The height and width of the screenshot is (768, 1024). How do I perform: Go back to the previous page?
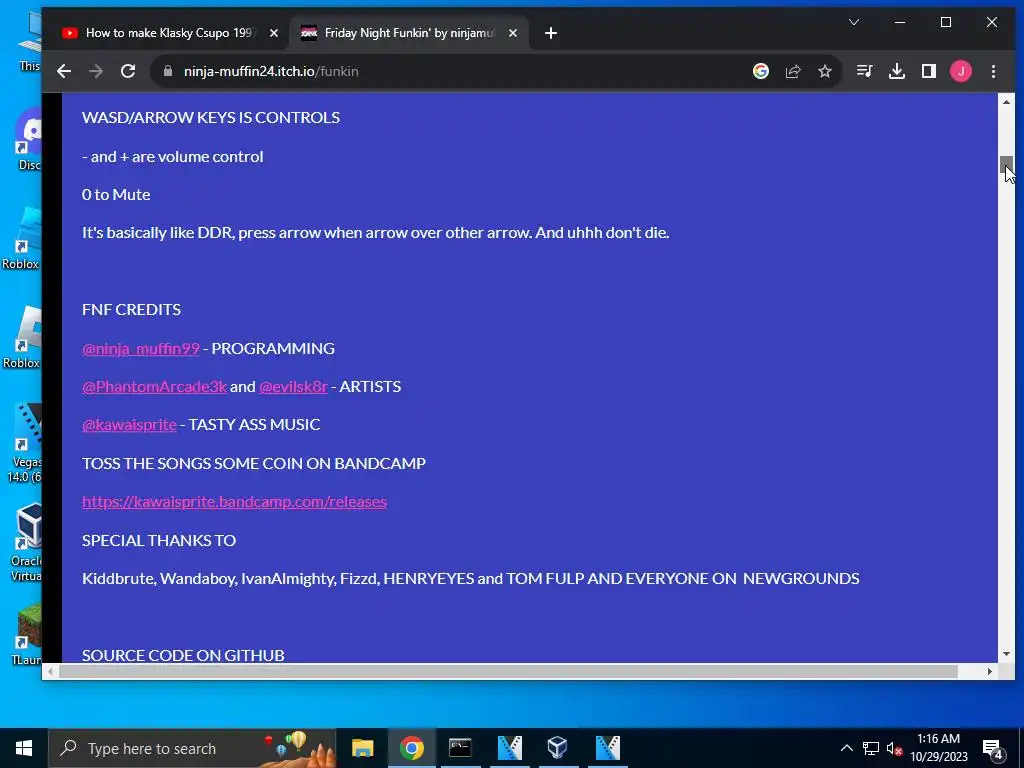[x=64, y=71]
